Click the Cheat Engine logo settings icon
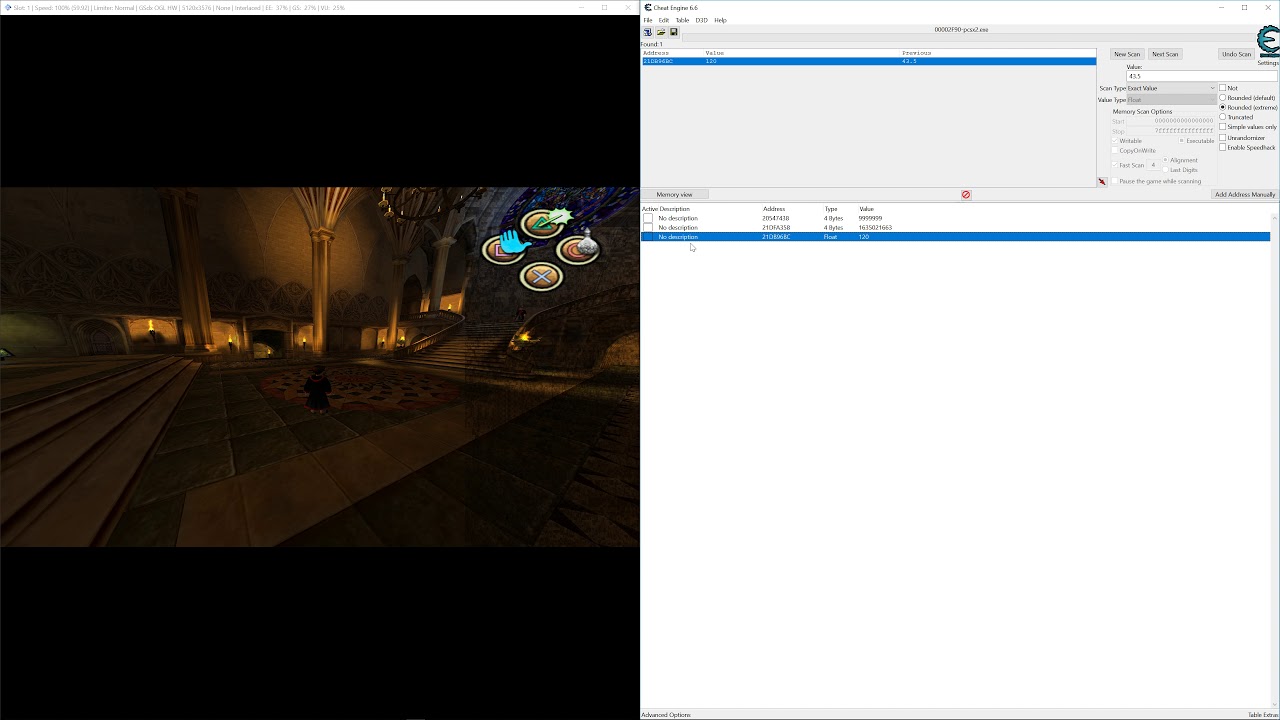The image size is (1280, 720). [x=1268, y=42]
